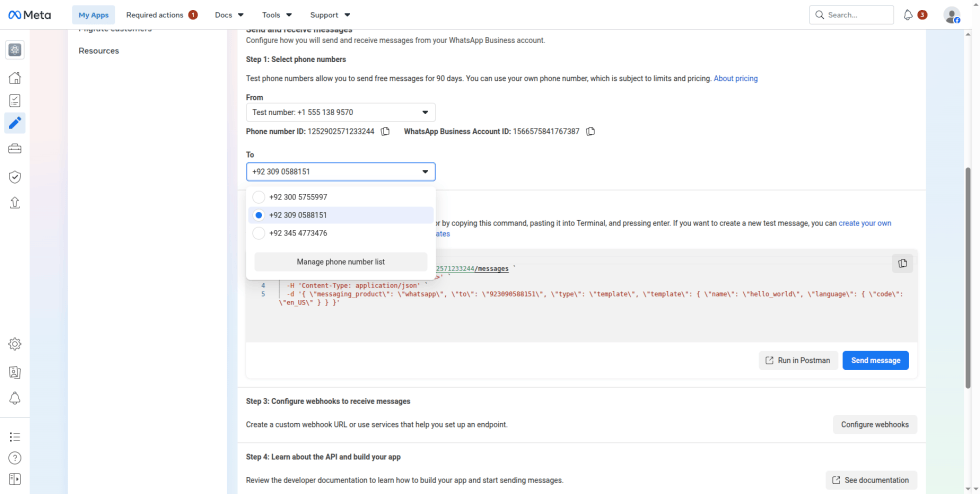The height and width of the screenshot is (494, 980).
Task: Click the Step 1: Select phone numbers heading
Action: click(x=296, y=59)
